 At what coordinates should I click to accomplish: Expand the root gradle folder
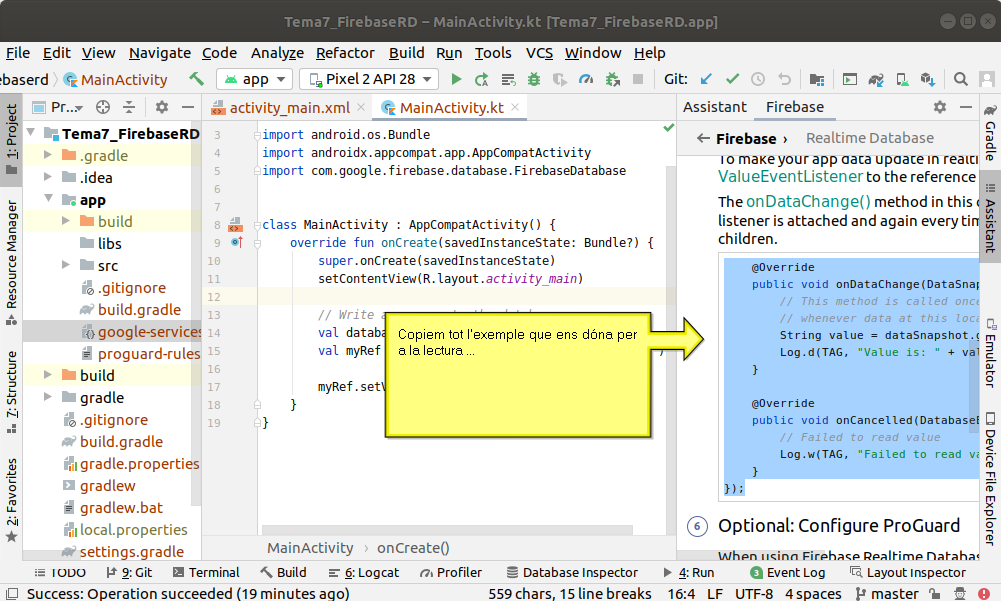[48, 397]
